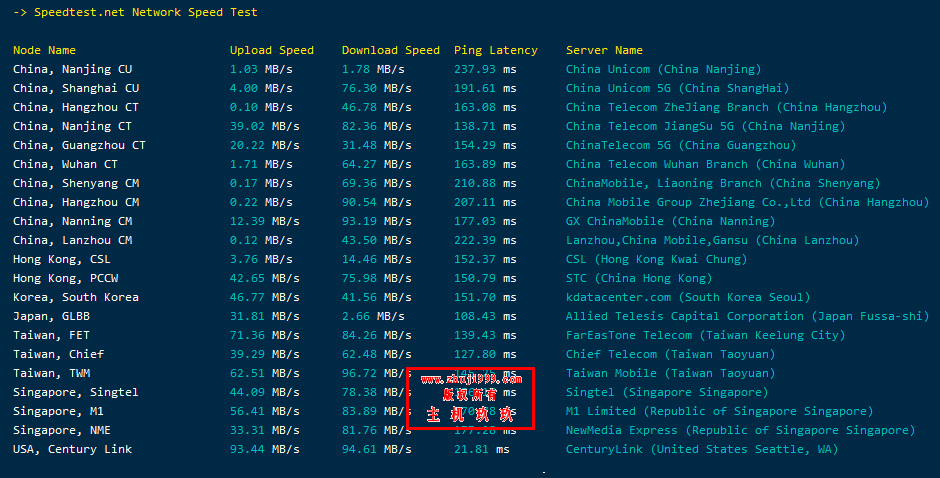
Task: Click download speed value '14.46 MB/s'
Action: click(x=377, y=260)
